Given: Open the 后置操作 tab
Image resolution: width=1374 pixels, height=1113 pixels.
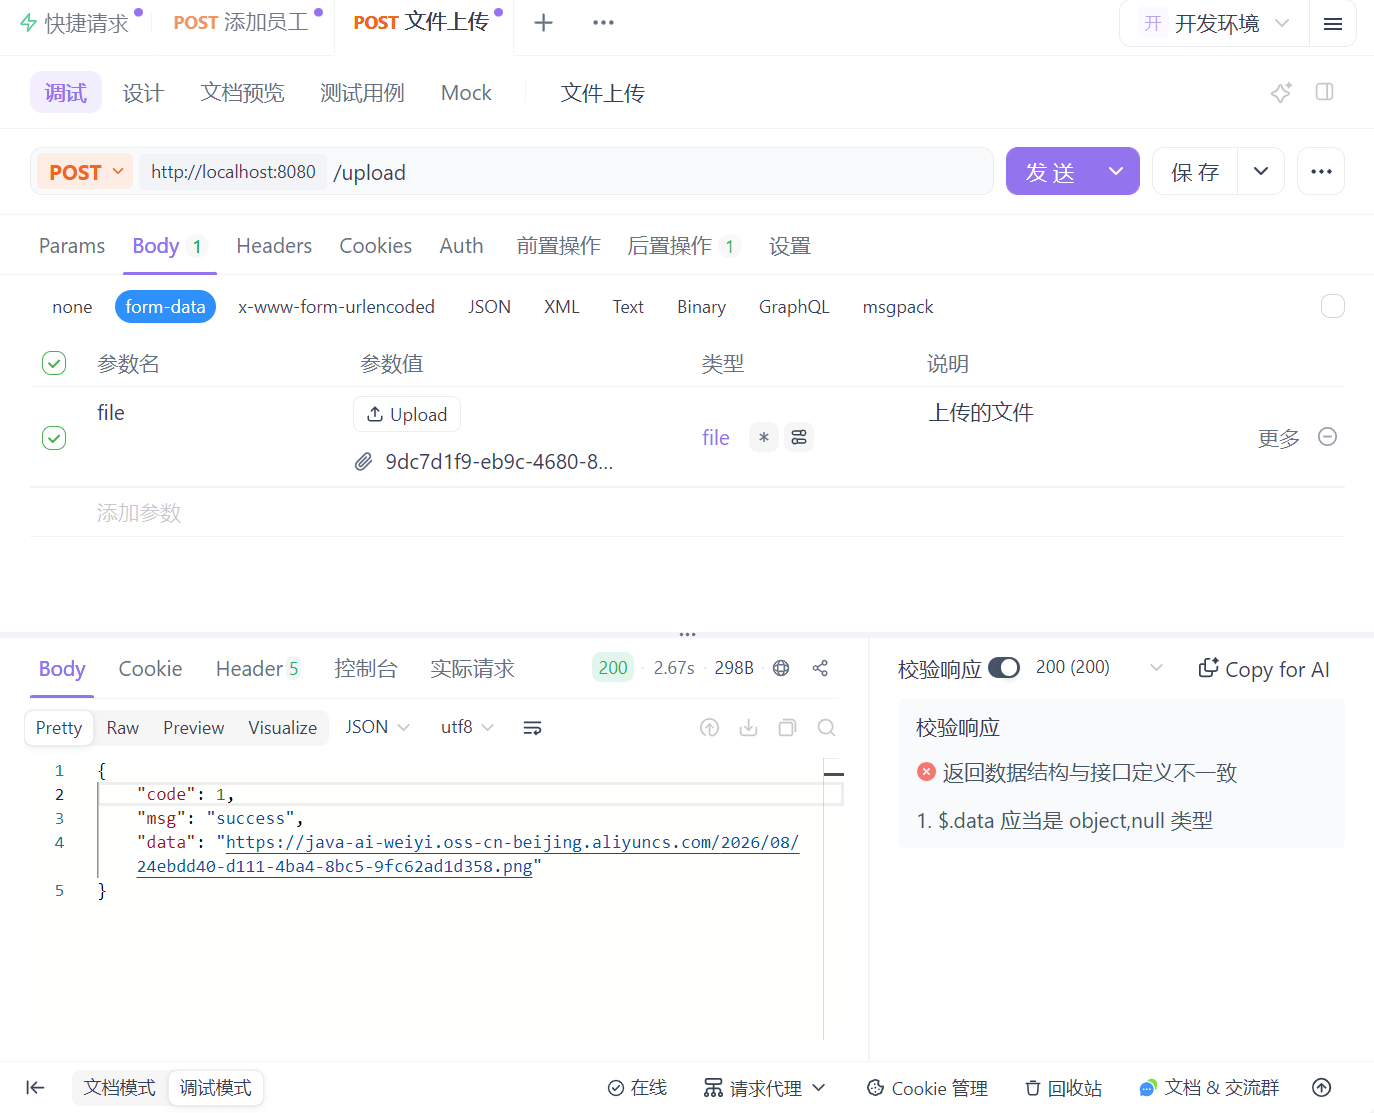Looking at the screenshot, I should pyautogui.click(x=683, y=246).
